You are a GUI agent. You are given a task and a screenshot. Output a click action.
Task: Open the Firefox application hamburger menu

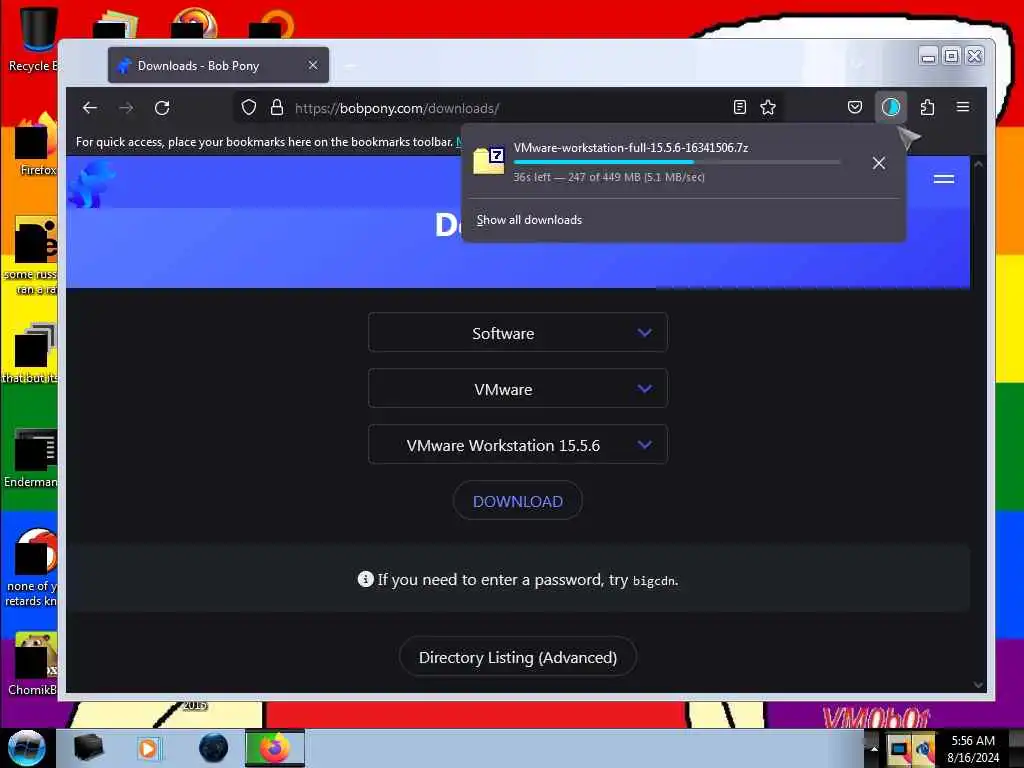point(963,107)
